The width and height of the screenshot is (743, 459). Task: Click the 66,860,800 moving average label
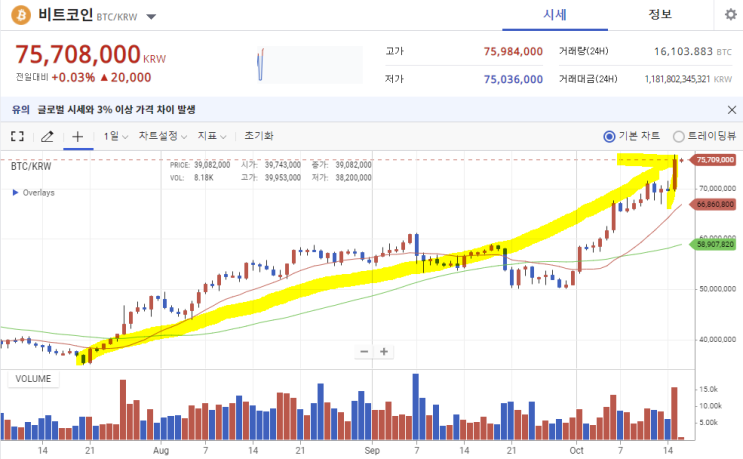pyautogui.click(x=715, y=204)
